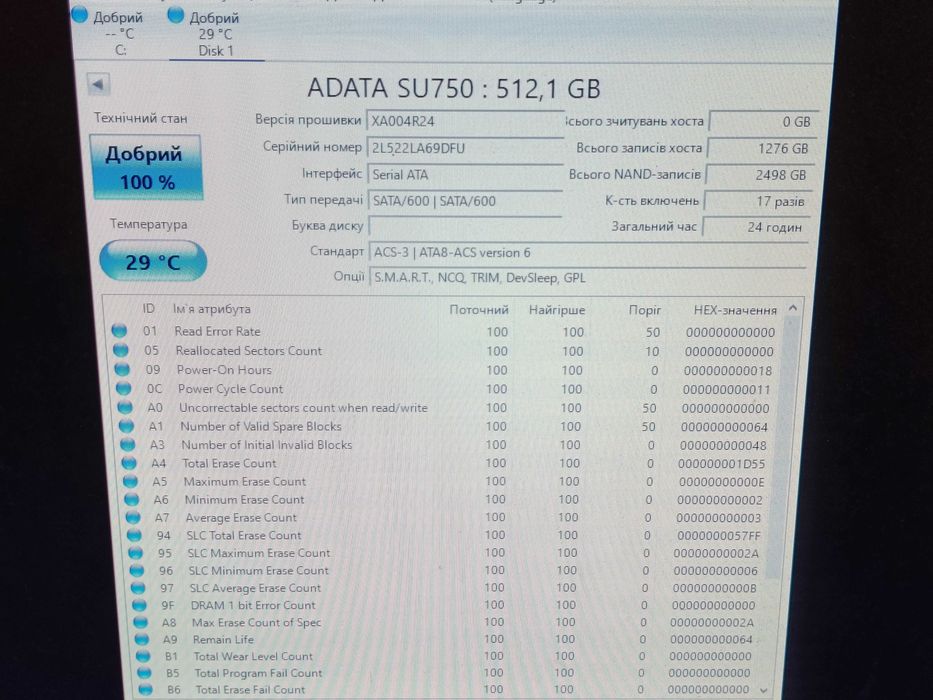Click the status icon for SLC Total Erase Count
Screen dimensions: 933x700
pos(134,535)
